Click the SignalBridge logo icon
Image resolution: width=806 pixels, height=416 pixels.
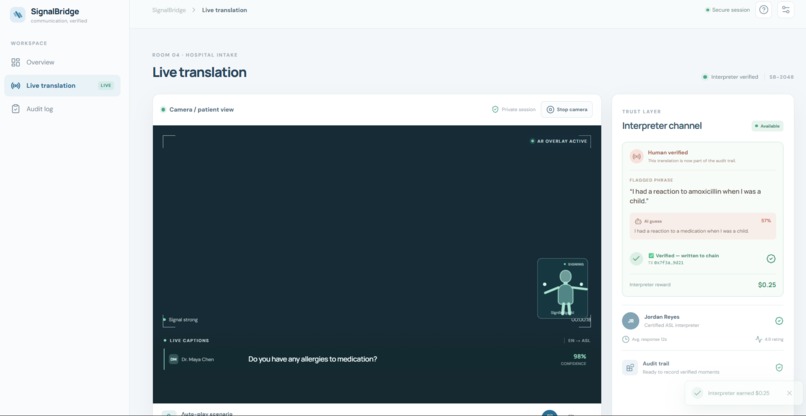click(17, 14)
